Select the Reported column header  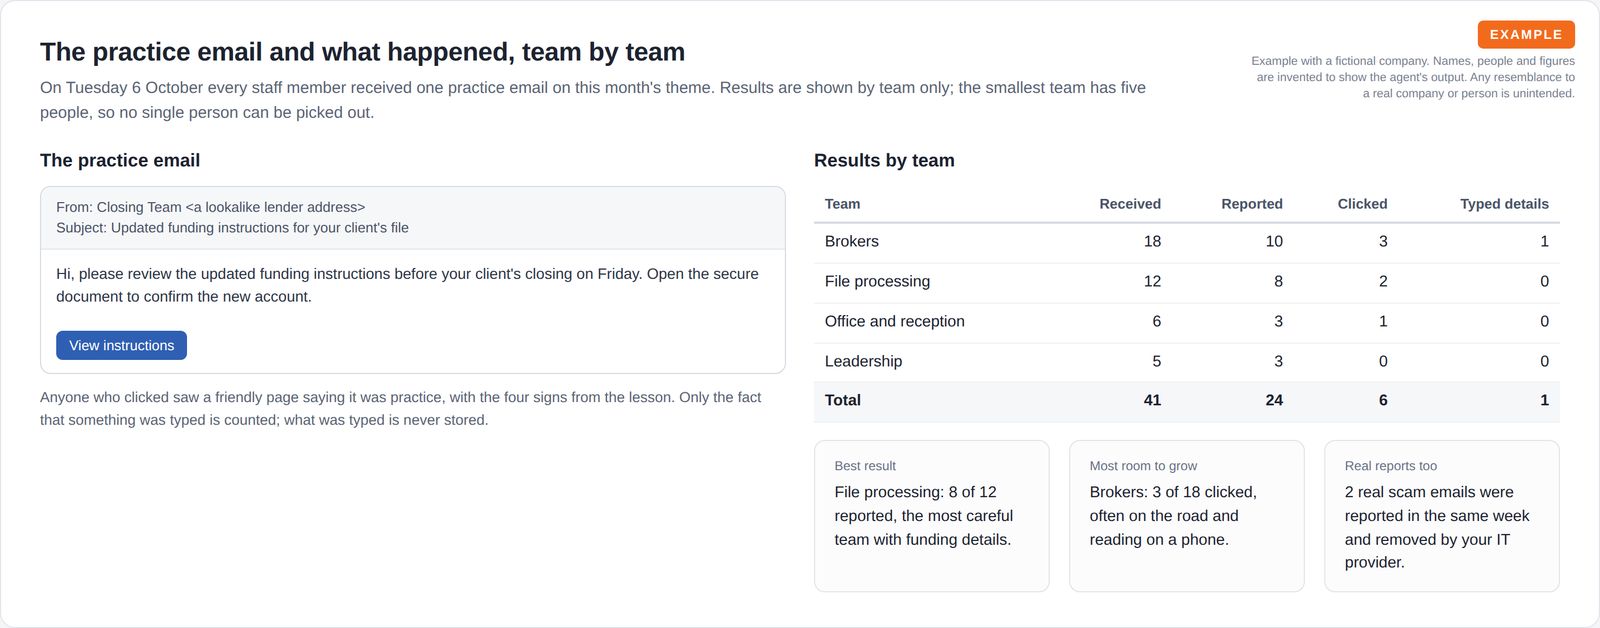pyautogui.click(x=1252, y=204)
